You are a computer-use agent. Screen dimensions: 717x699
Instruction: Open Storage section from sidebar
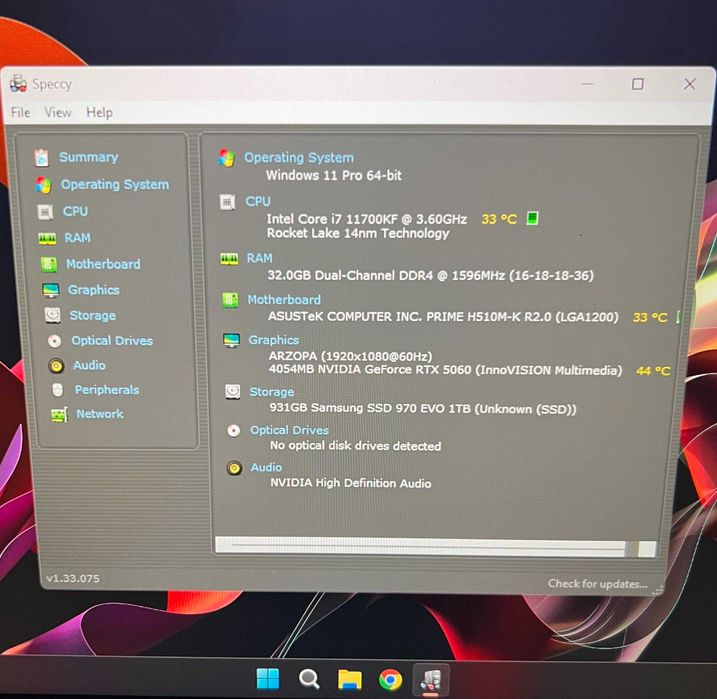coord(93,316)
